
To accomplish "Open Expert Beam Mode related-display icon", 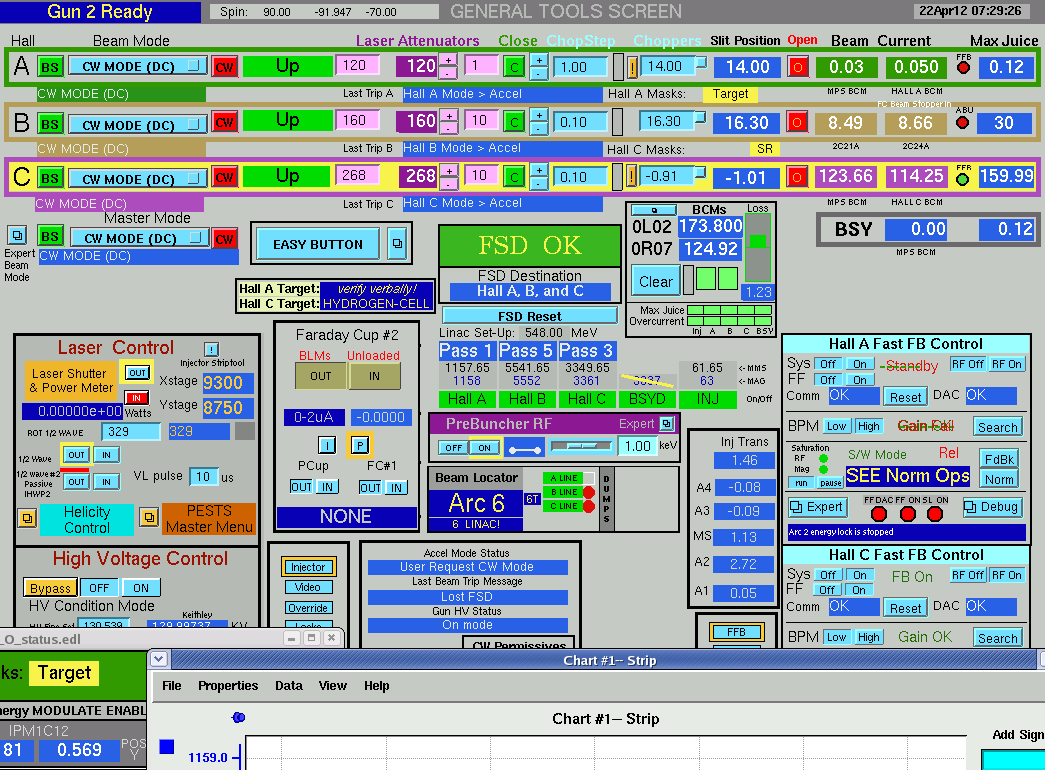I will pyautogui.click(x=17, y=235).
